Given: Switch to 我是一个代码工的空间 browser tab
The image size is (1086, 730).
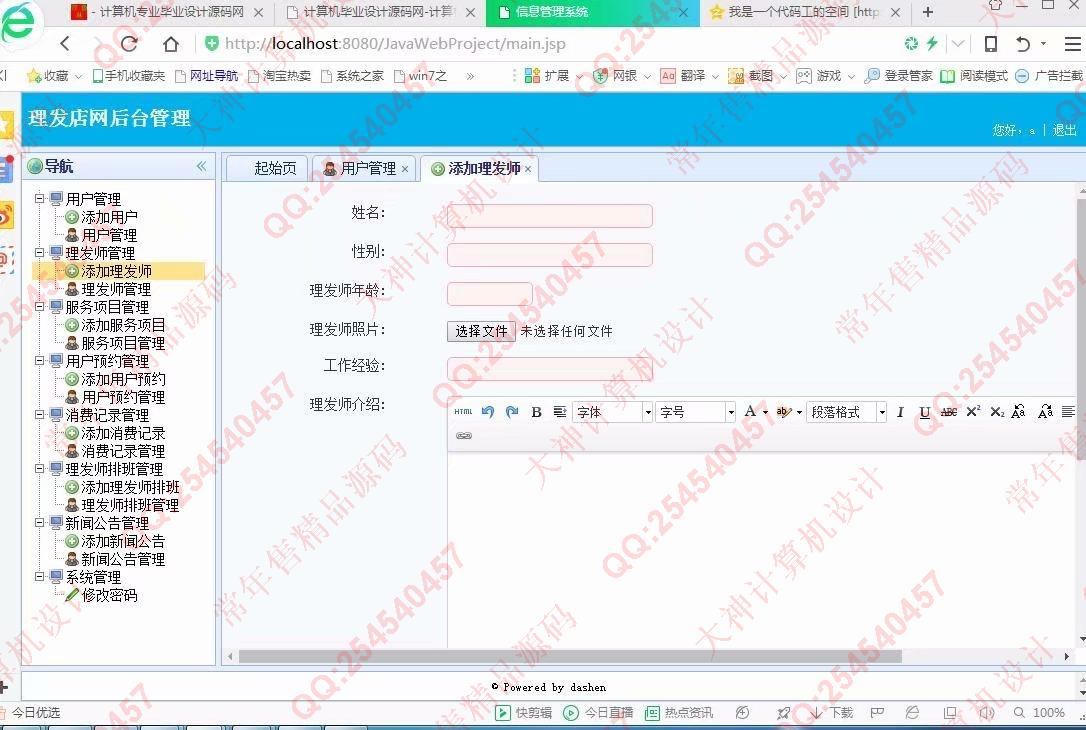Looking at the screenshot, I should (x=803, y=12).
